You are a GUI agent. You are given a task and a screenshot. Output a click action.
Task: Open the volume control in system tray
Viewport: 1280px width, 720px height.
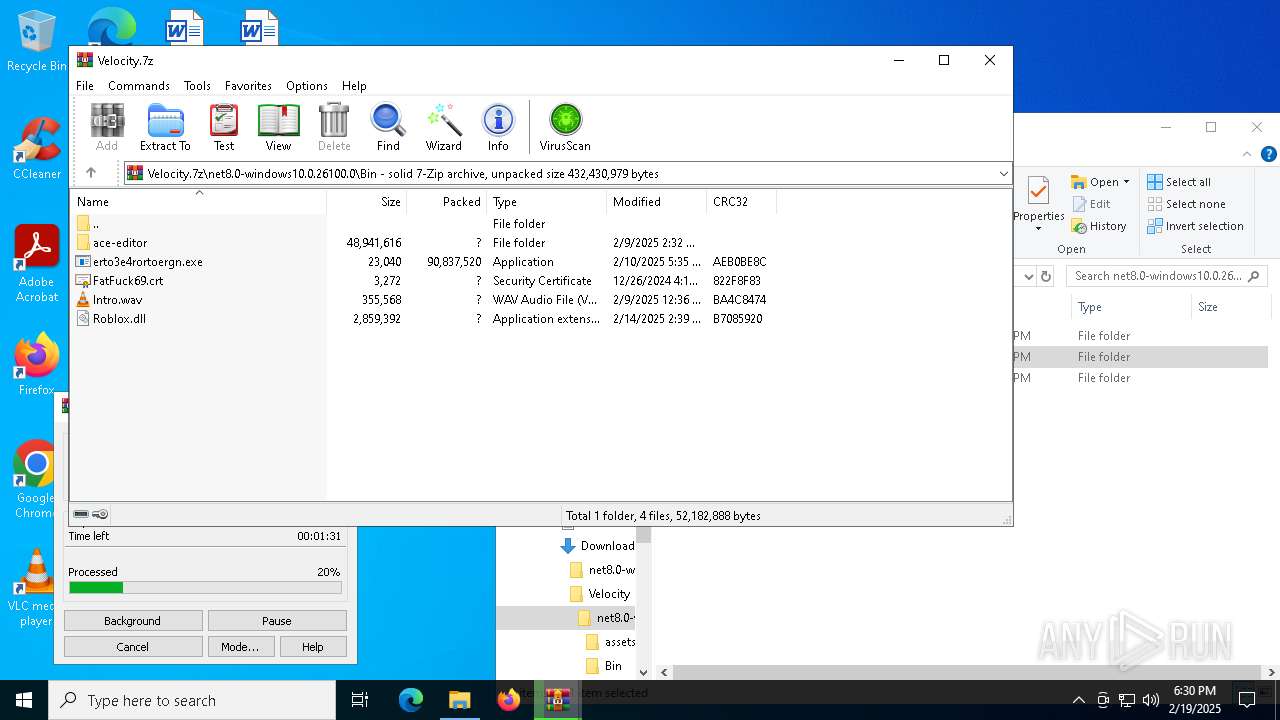point(1151,700)
